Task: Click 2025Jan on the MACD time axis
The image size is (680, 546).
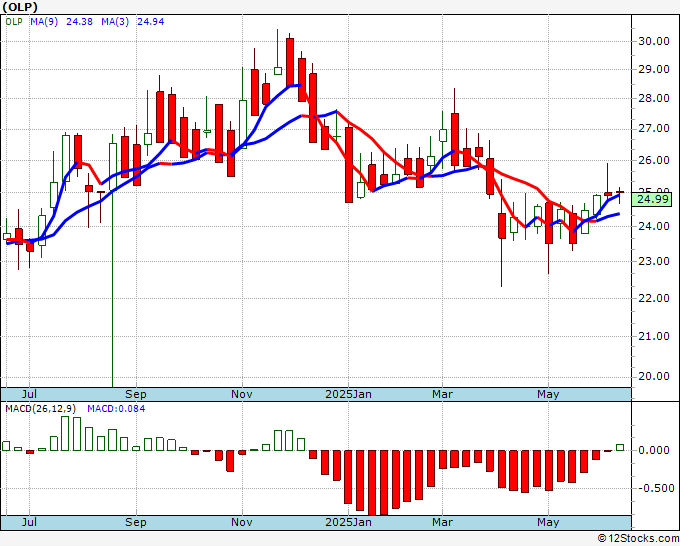Action: click(x=348, y=522)
